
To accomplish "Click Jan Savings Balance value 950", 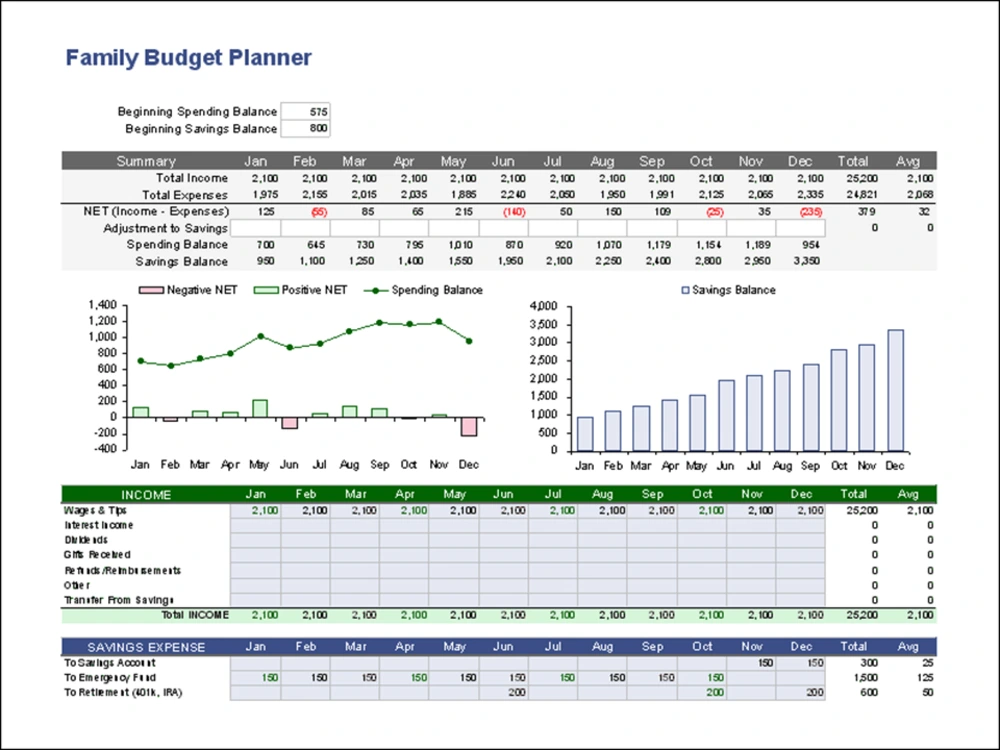I will click(265, 261).
